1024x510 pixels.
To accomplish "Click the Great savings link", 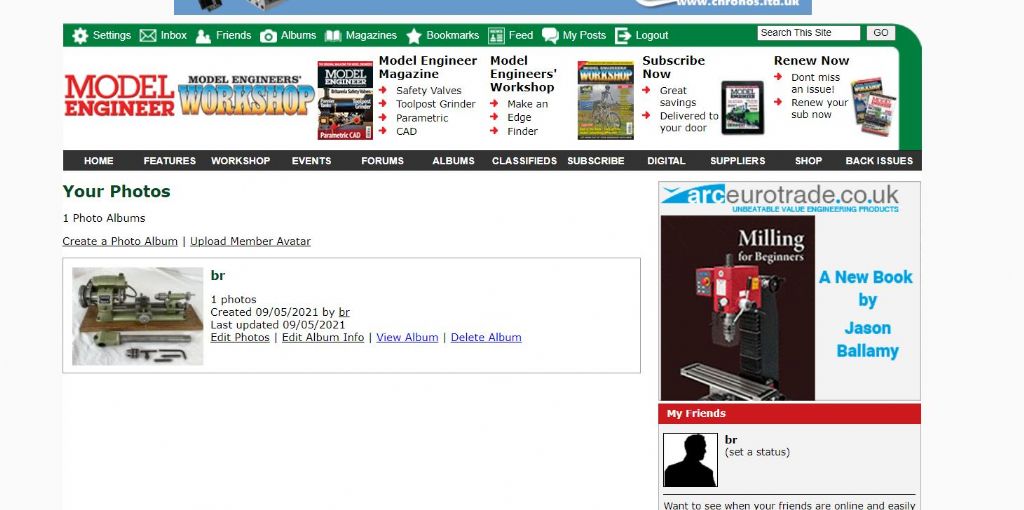I will point(678,97).
